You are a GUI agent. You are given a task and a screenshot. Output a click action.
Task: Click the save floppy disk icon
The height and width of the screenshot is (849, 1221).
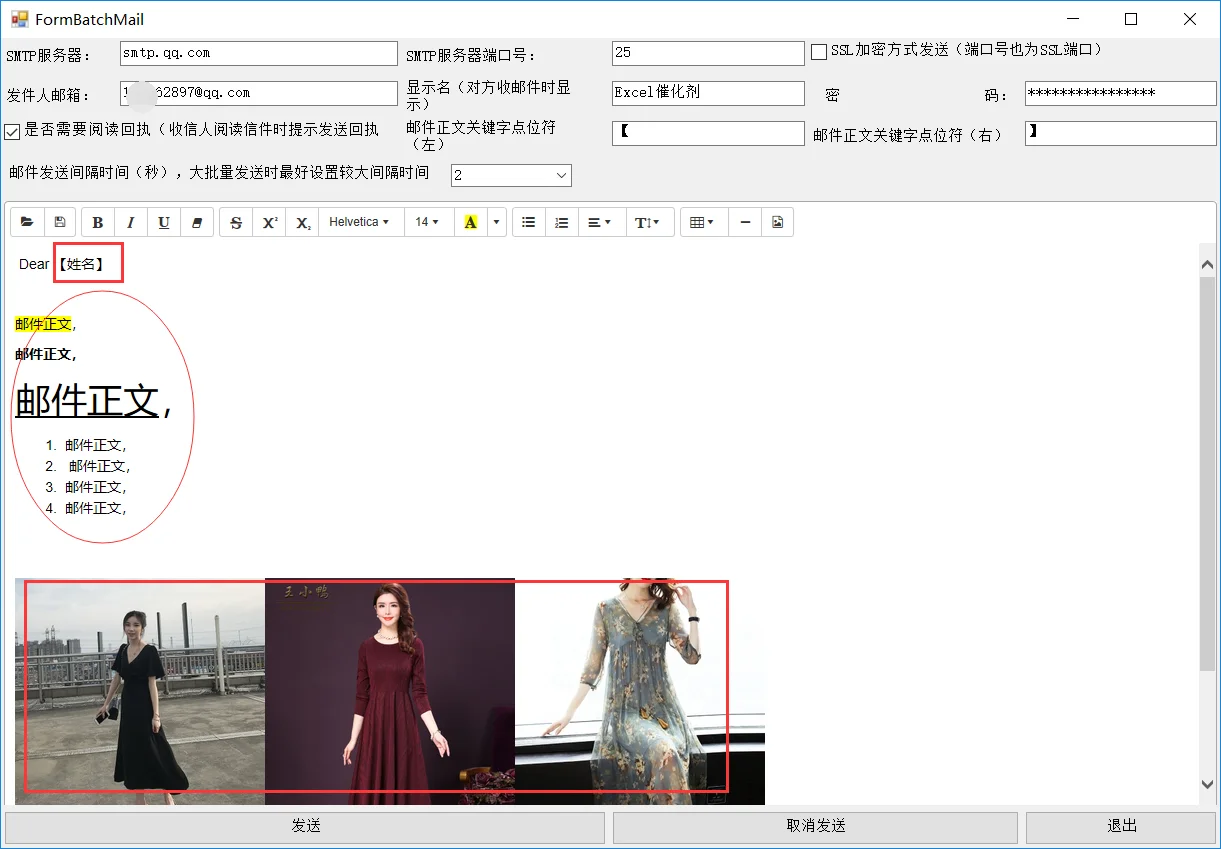tap(60, 222)
